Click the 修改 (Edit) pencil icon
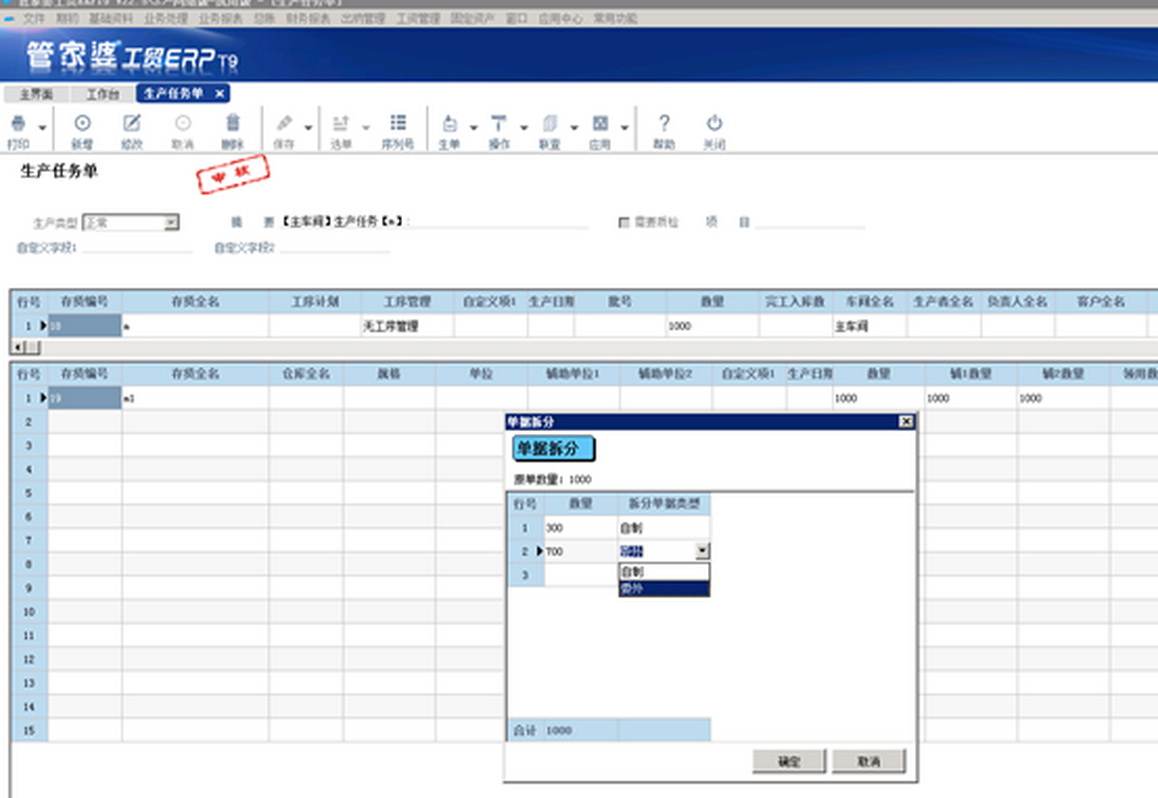The height and width of the screenshot is (798, 1158). coord(132,124)
